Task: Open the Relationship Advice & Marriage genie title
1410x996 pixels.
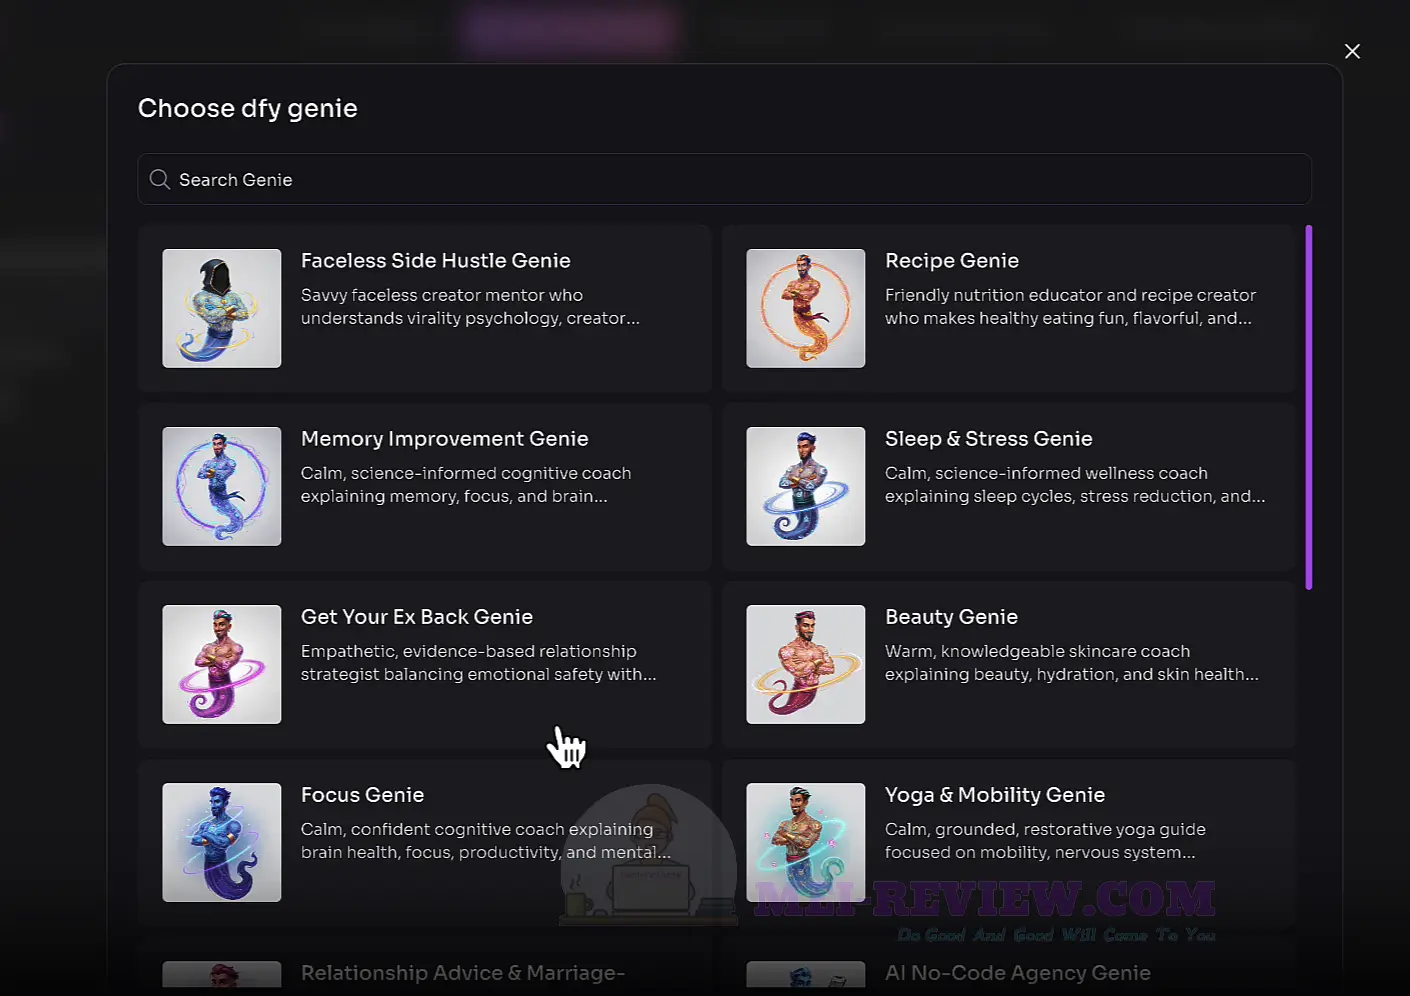Action: (x=463, y=973)
